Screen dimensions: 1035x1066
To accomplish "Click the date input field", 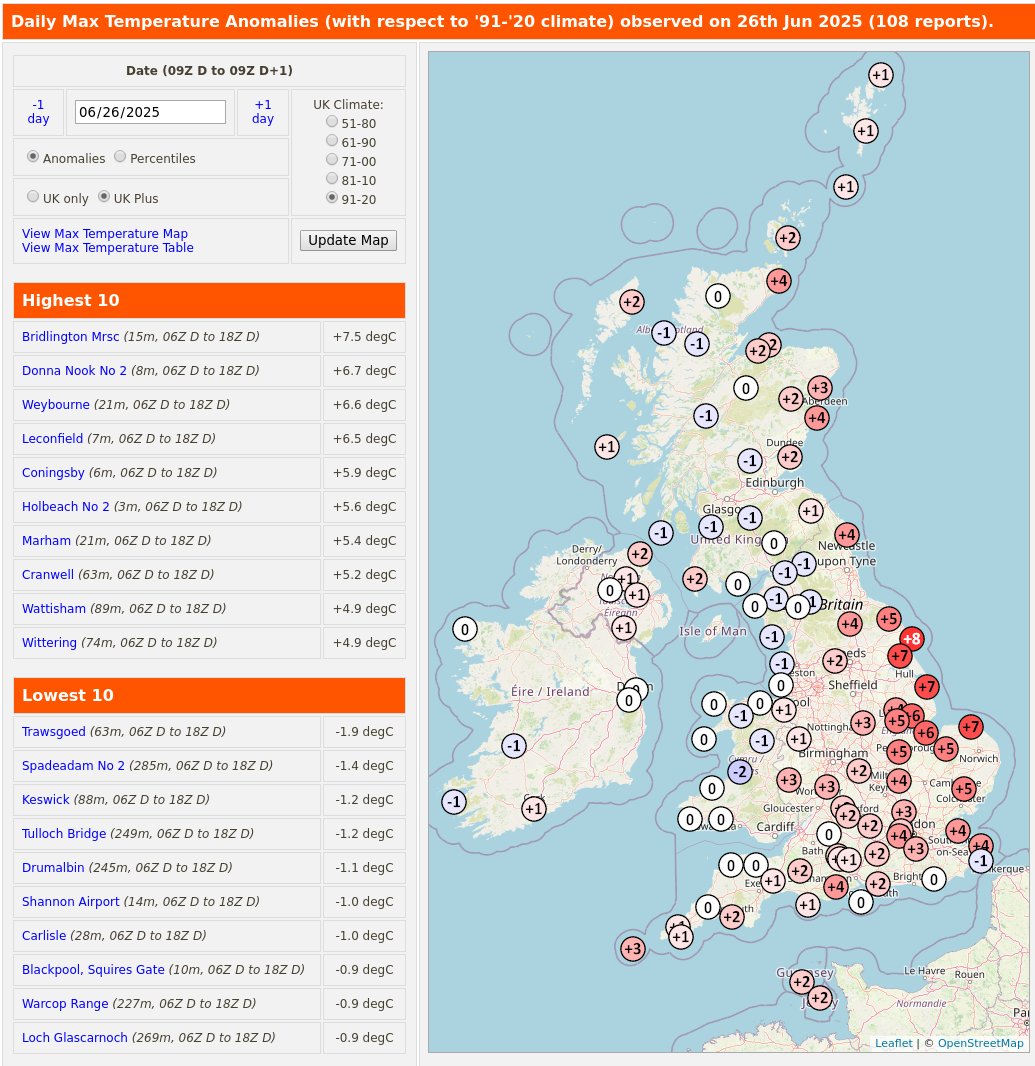I will pyautogui.click(x=150, y=112).
